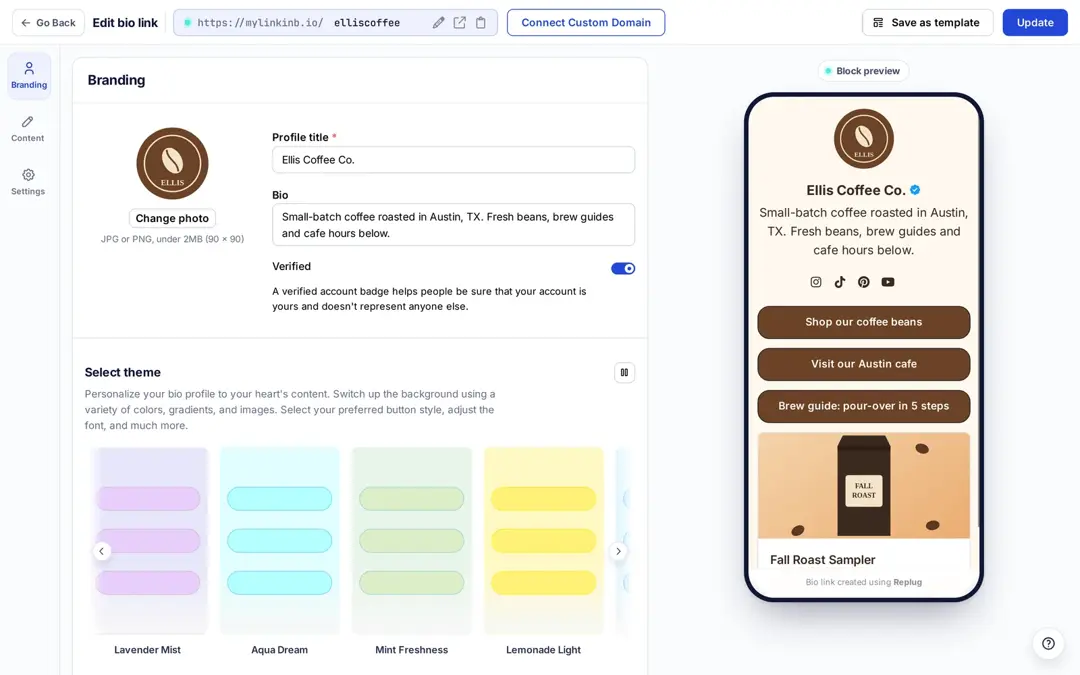Click the Pinterest icon in phone preview
This screenshot has width=1080, height=675.
pos(864,282)
